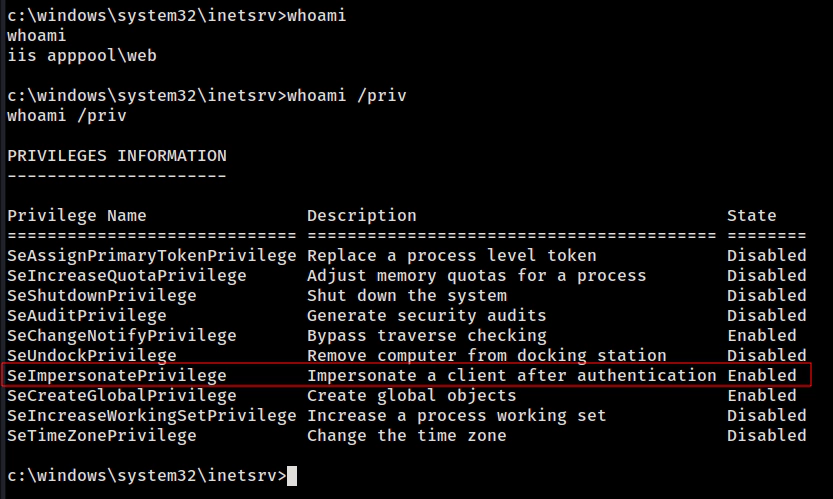Select the SeChangeNotifyPrivilege name
Screen dimensions: 833x499
click(122, 335)
